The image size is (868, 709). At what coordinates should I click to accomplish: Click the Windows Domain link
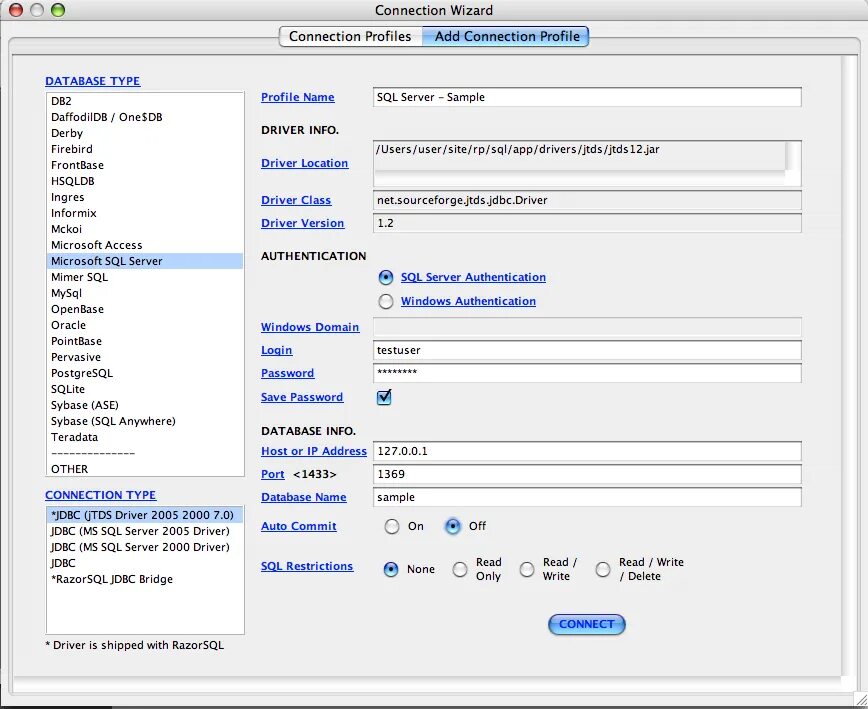tap(310, 327)
